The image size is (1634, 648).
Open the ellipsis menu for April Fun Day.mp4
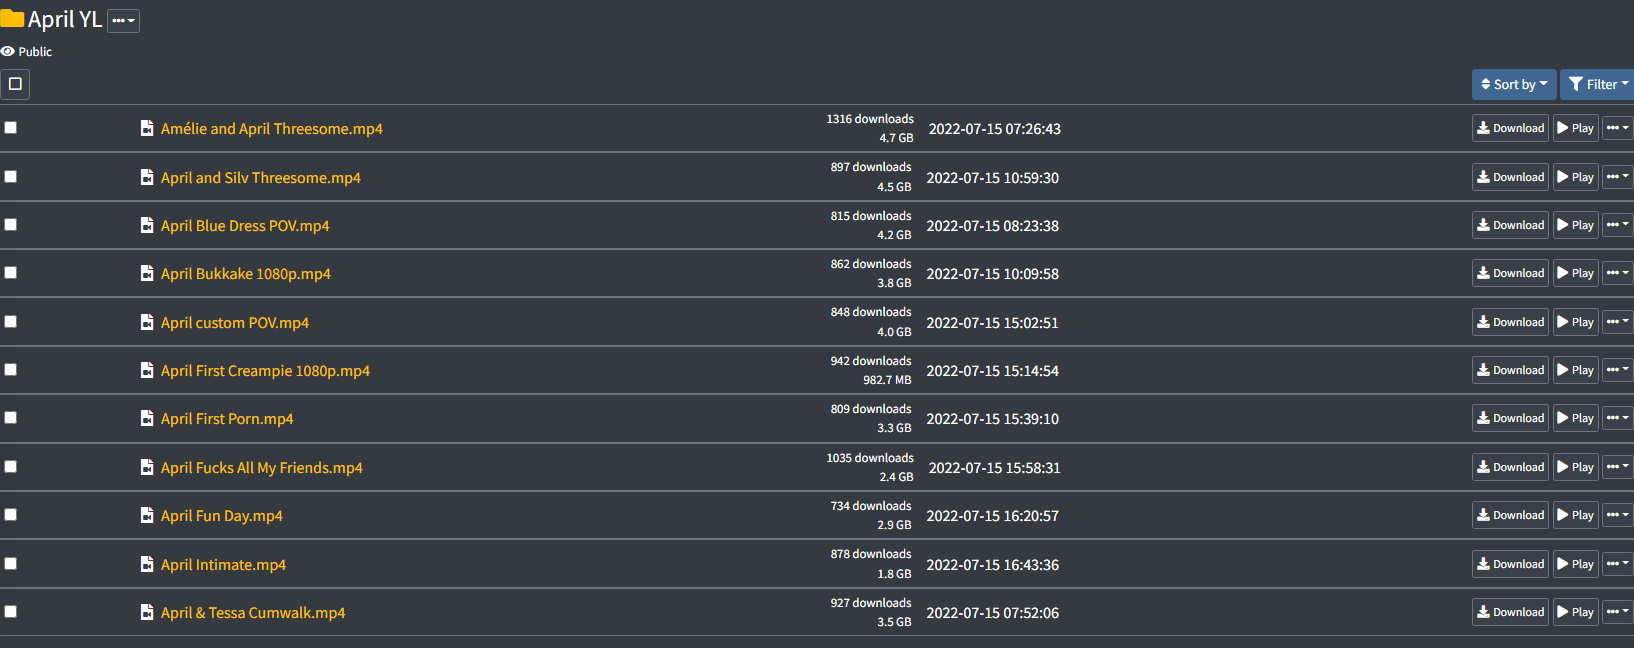pos(1617,515)
